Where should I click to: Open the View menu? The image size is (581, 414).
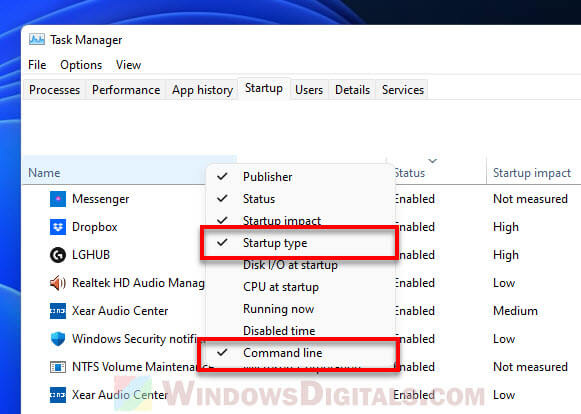(128, 65)
